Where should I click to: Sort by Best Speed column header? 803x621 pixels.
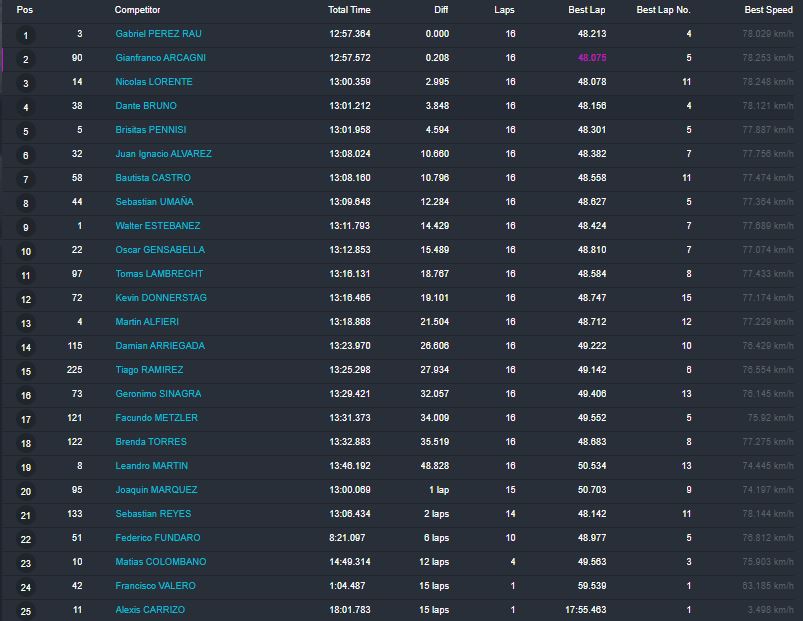(768, 10)
